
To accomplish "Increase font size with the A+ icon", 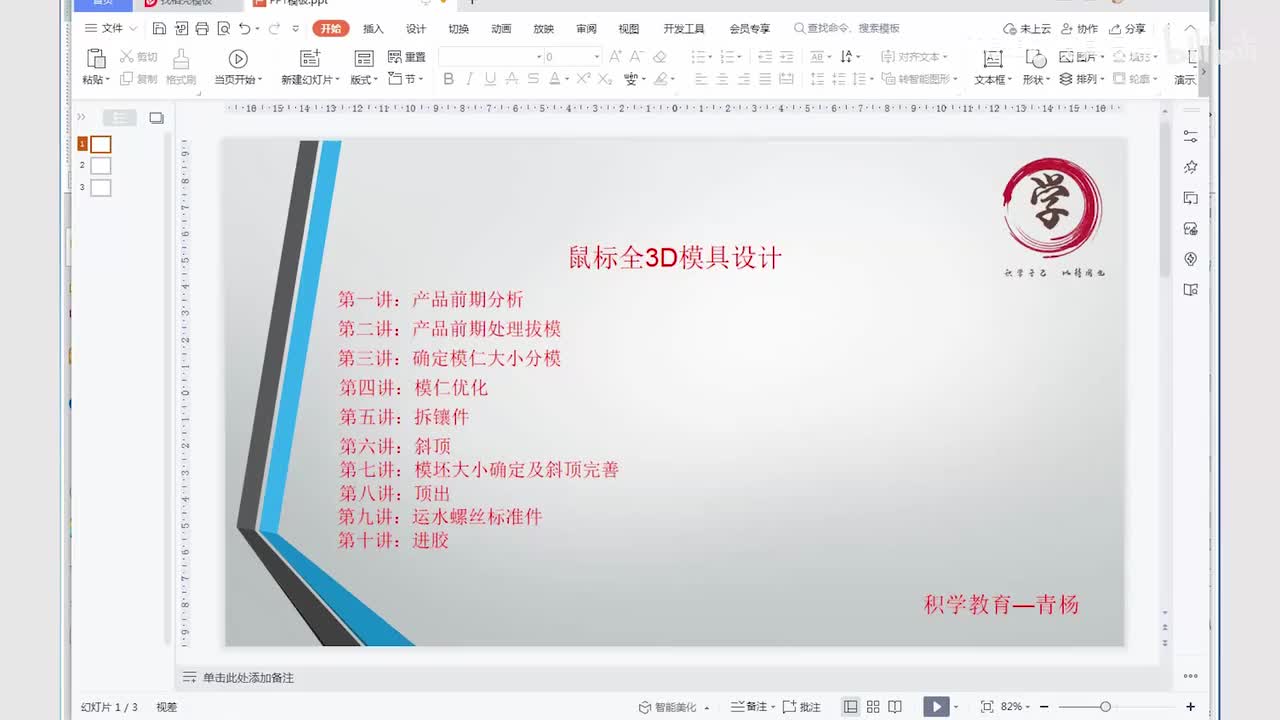I will pyautogui.click(x=615, y=57).
